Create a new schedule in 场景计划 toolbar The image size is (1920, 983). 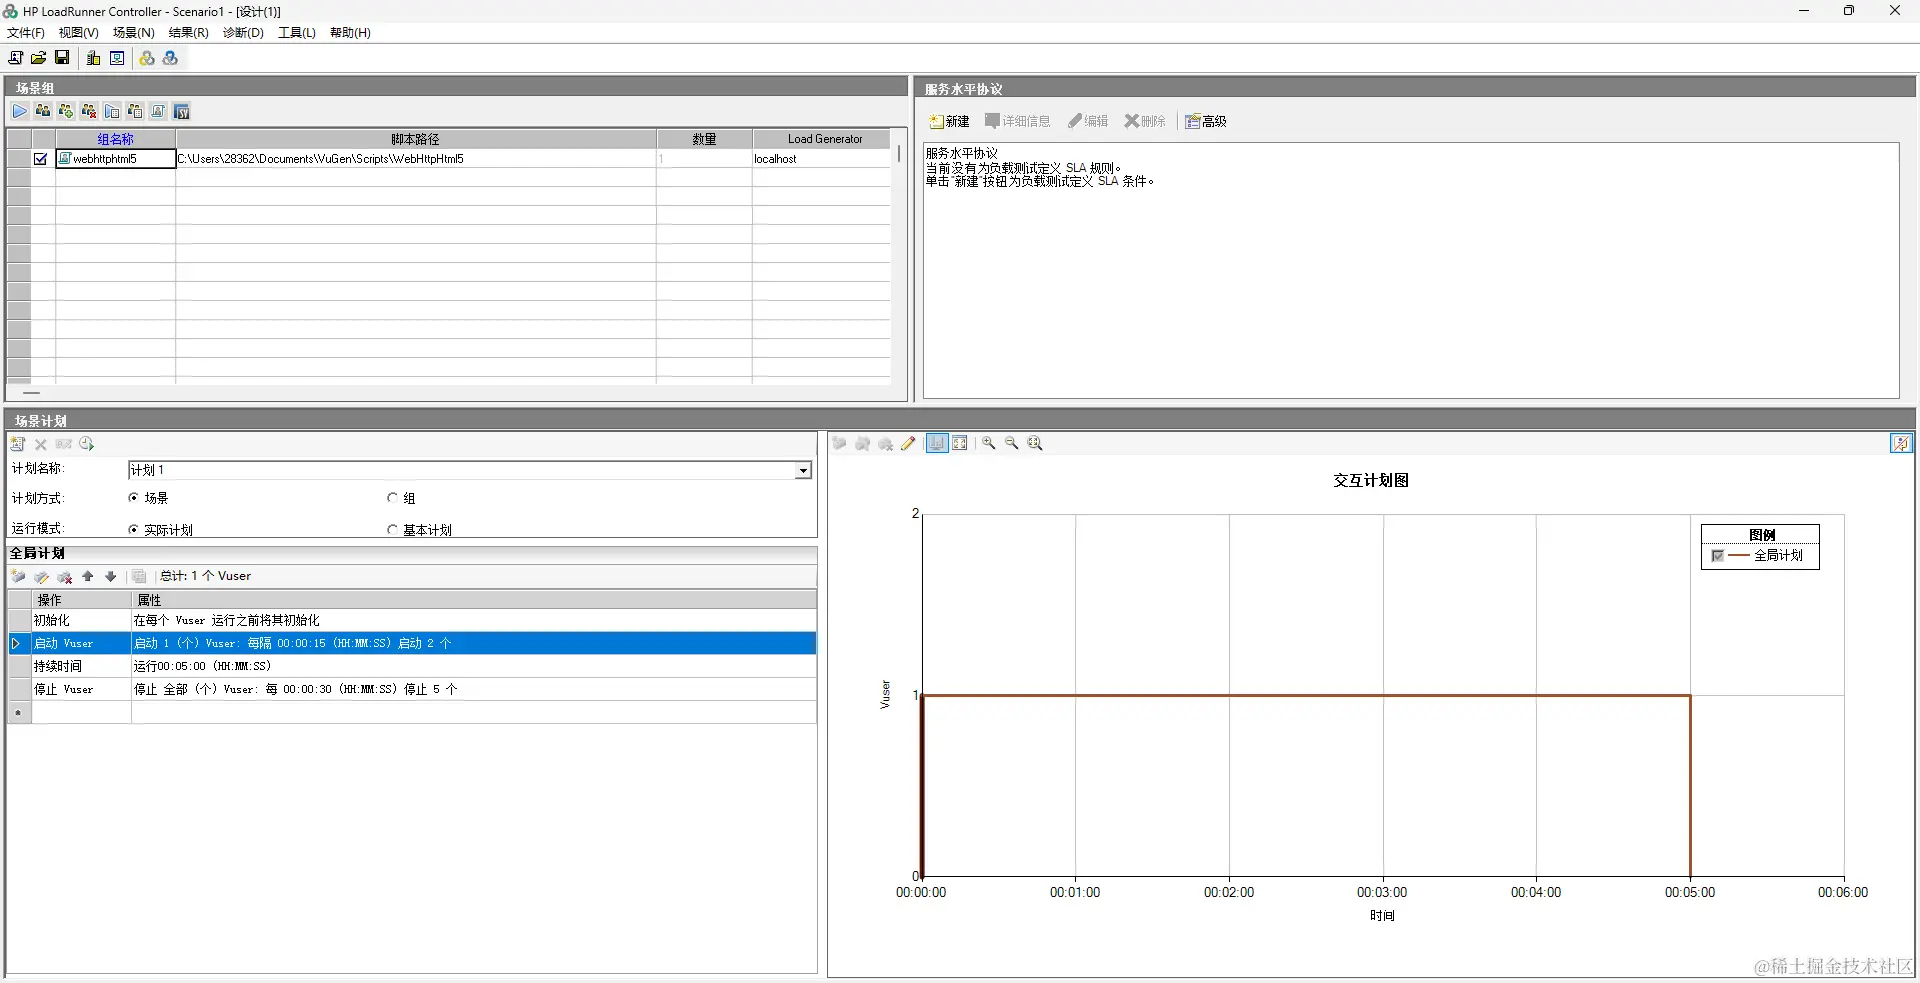point(18,444)
